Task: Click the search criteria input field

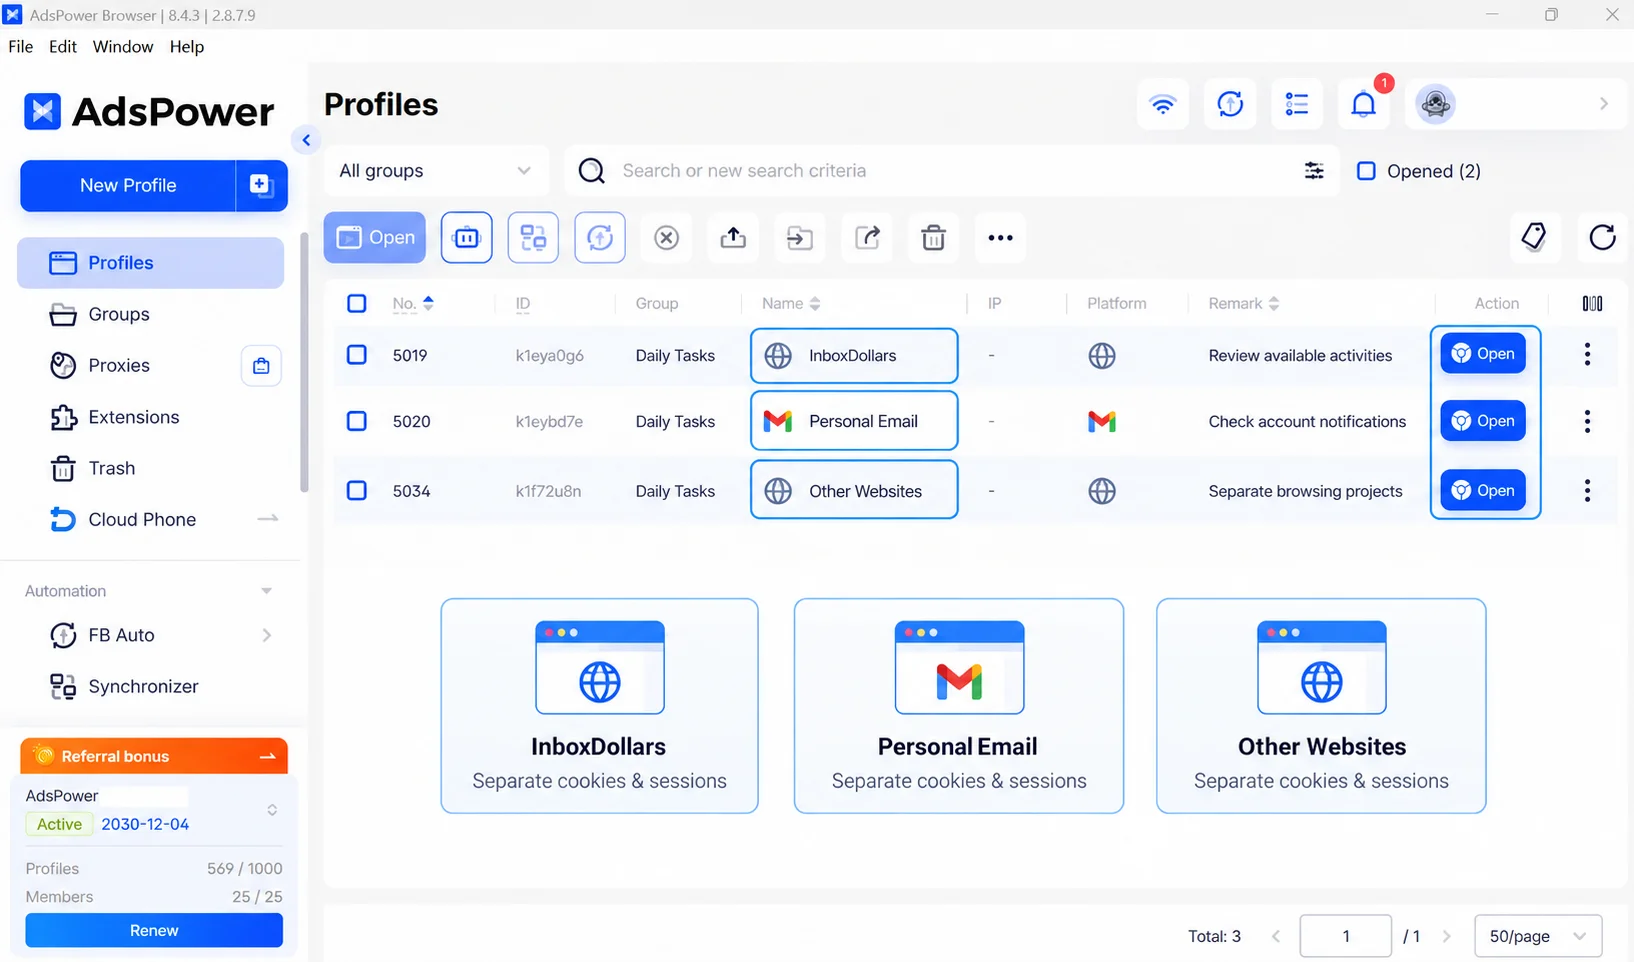Action: 950,171
